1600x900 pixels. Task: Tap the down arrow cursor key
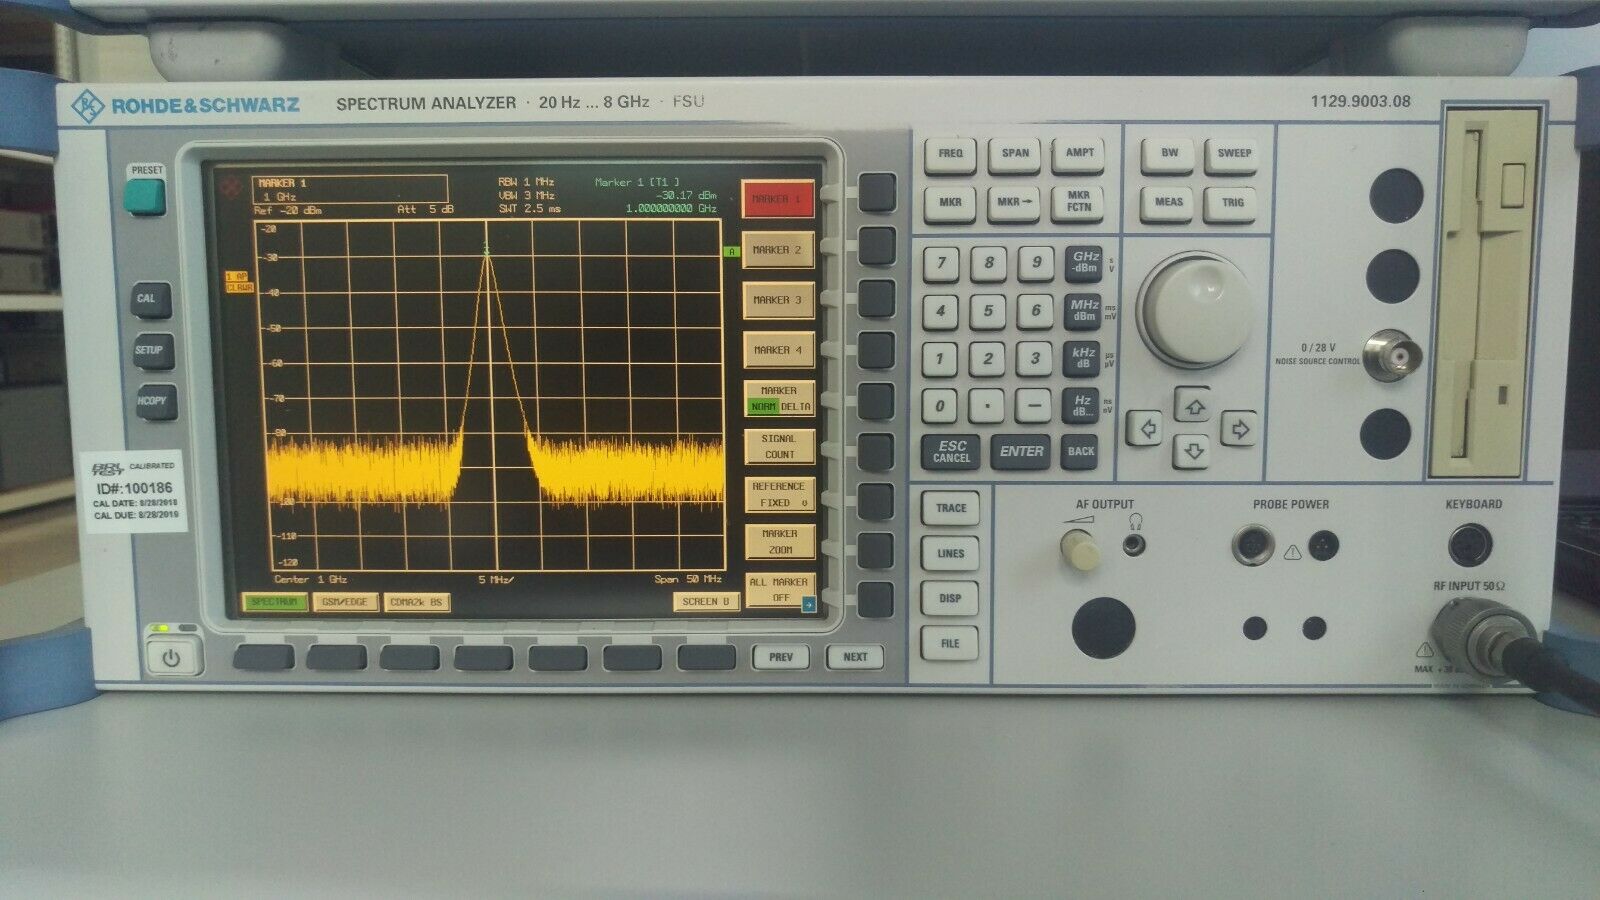click(x=1193, y=452)
